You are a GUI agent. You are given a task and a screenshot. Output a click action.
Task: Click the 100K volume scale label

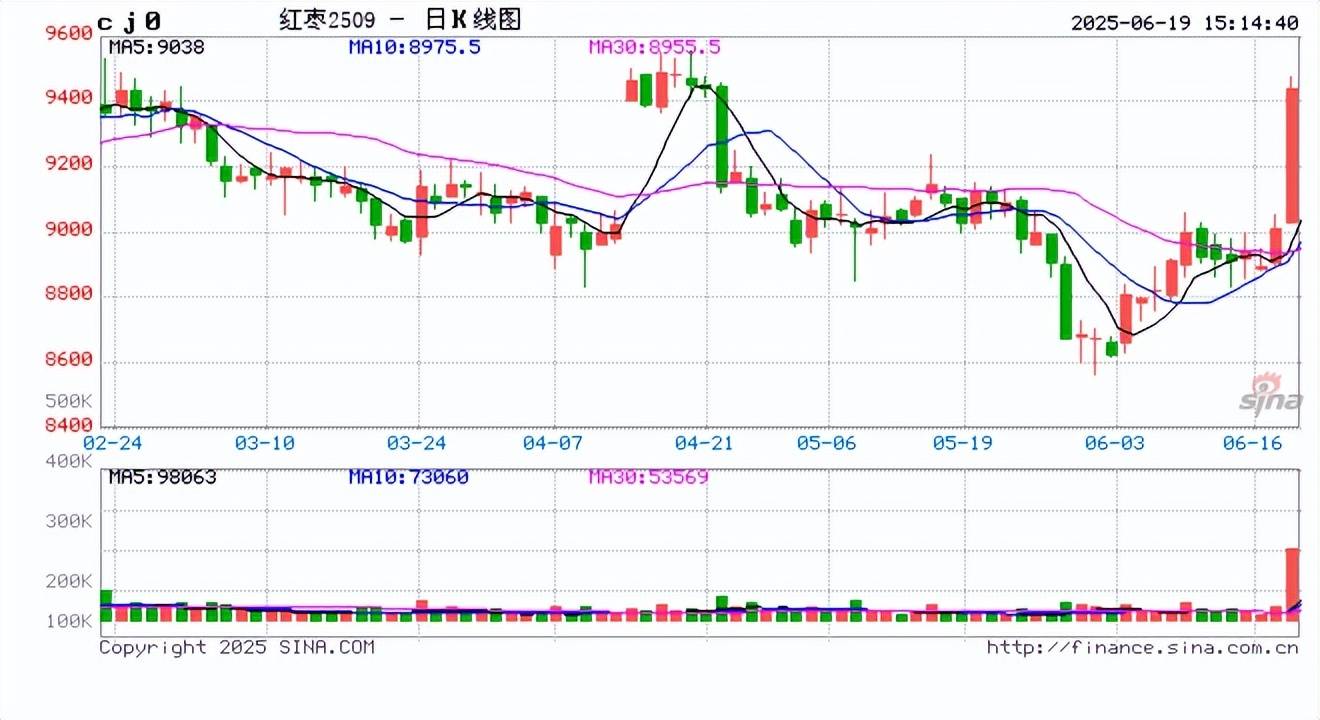click(69, 620)
